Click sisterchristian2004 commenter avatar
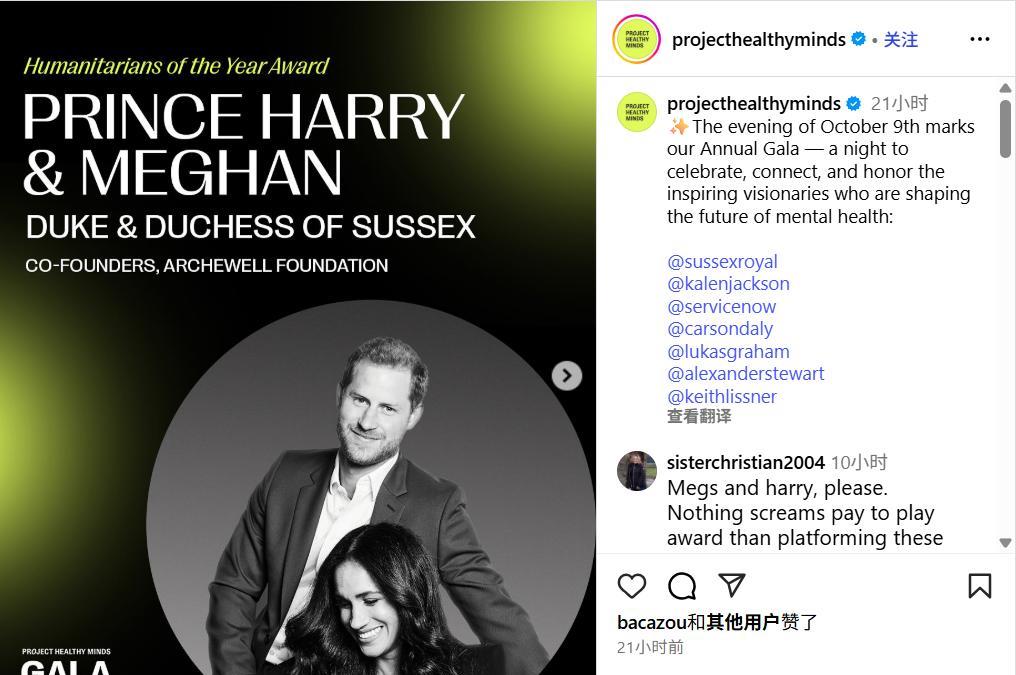1016x675 pixels. point(636,471)
